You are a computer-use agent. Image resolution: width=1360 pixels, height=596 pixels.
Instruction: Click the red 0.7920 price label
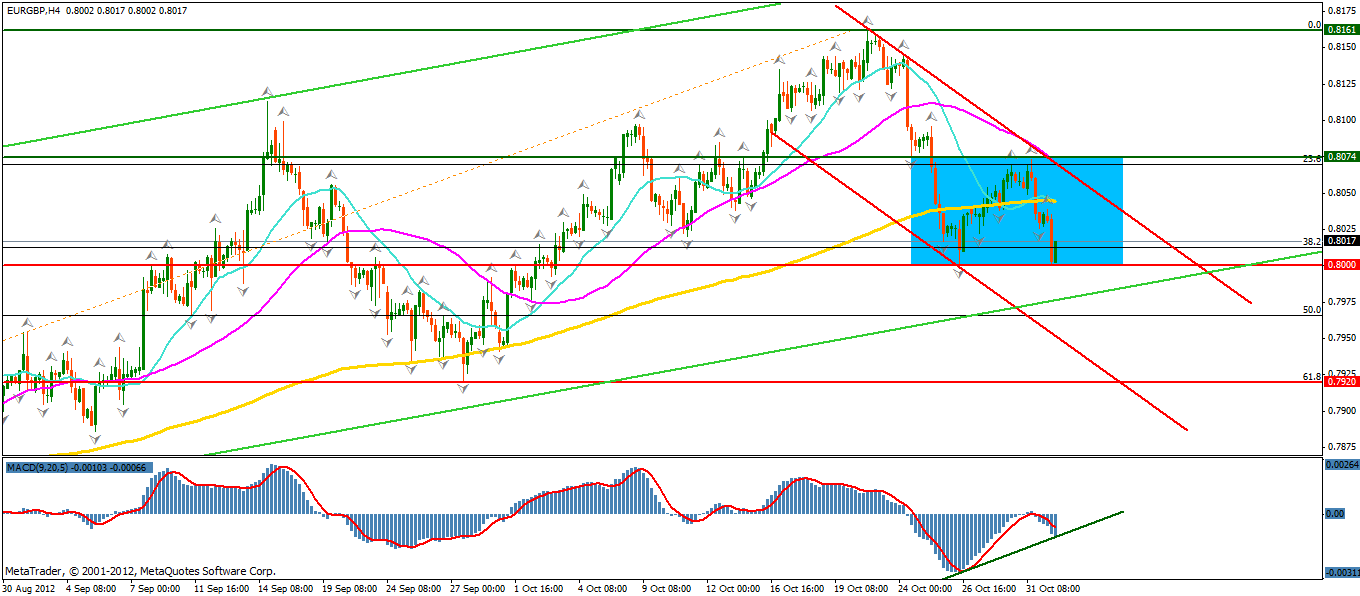[x=1340, y=381]
